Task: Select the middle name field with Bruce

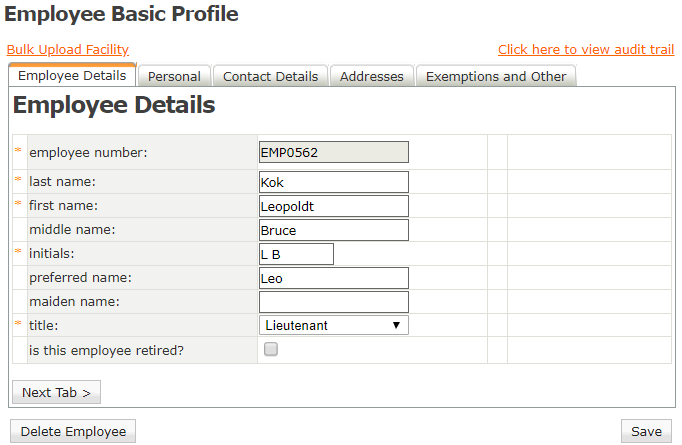Action: [x=334, y=230]
